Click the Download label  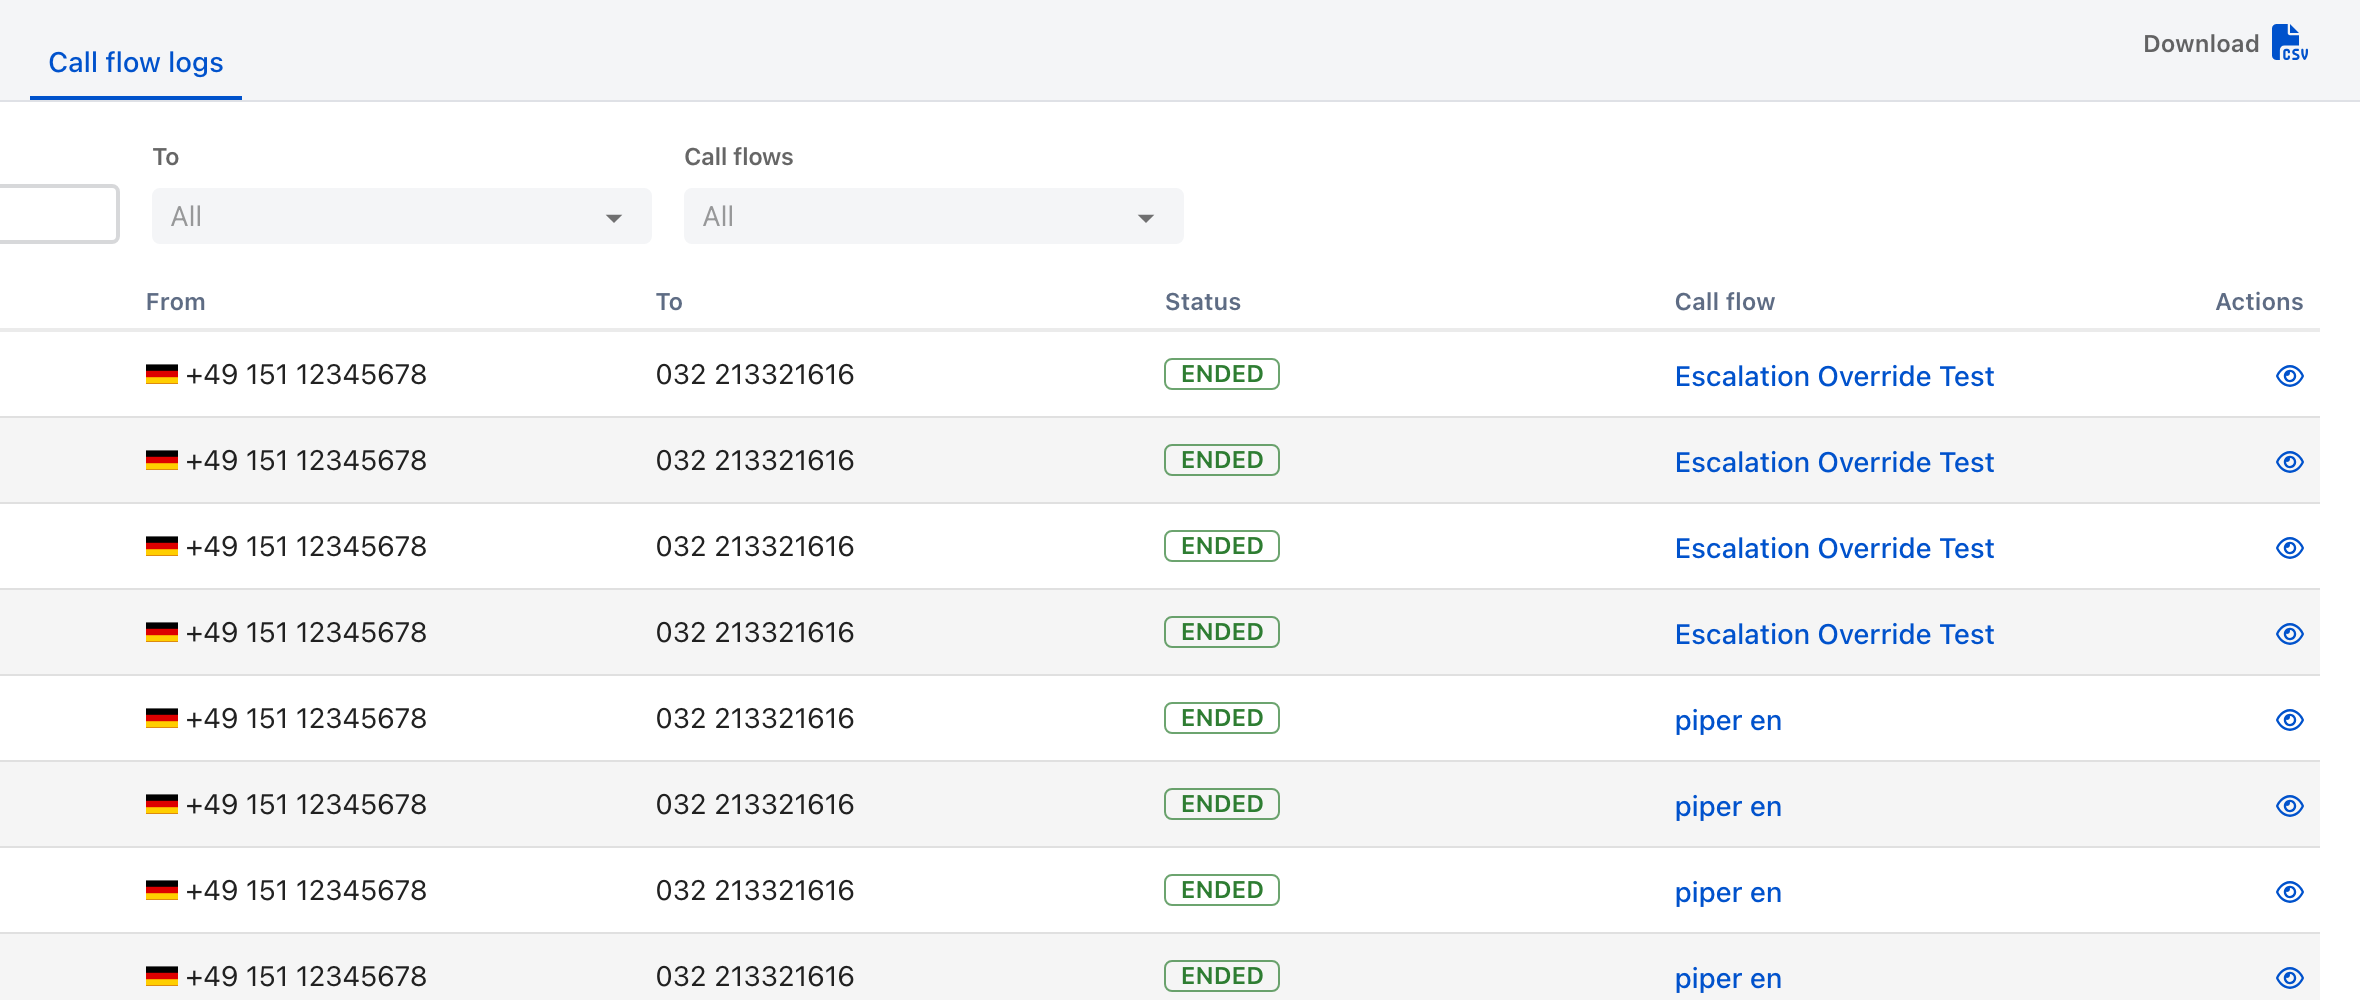pyautogui.click(x=2201, y=44)
